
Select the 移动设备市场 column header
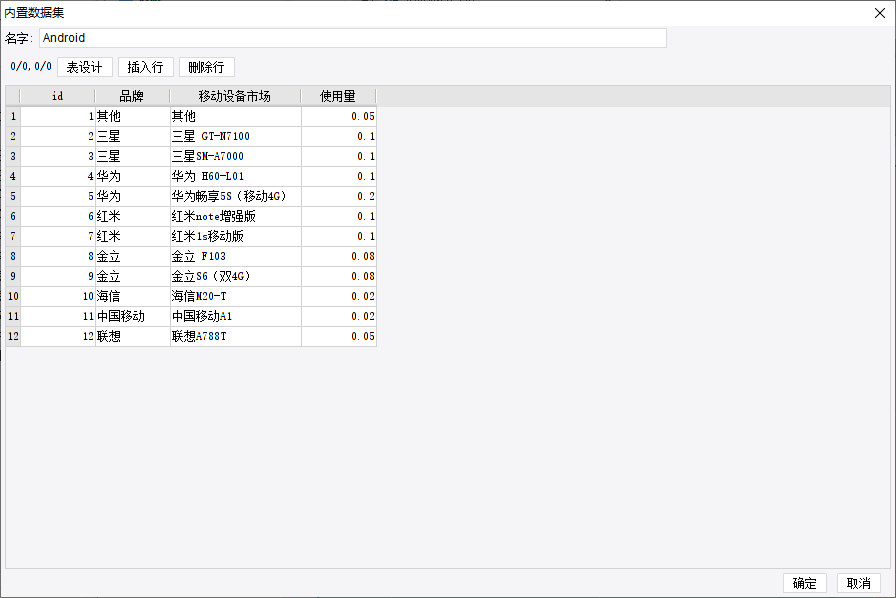(235, 96)
